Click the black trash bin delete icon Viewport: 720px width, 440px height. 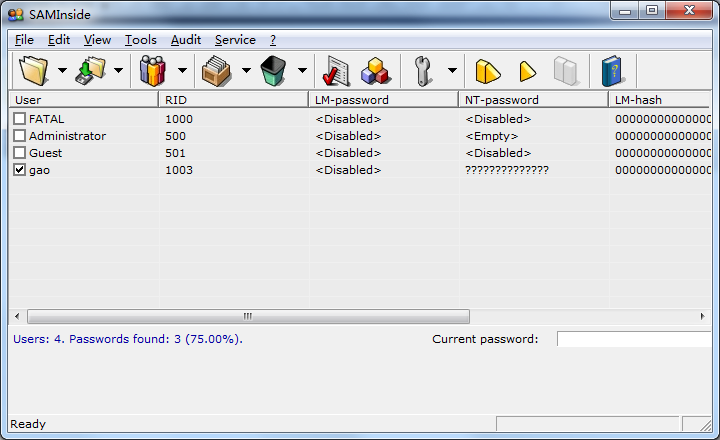pos(273,70)
